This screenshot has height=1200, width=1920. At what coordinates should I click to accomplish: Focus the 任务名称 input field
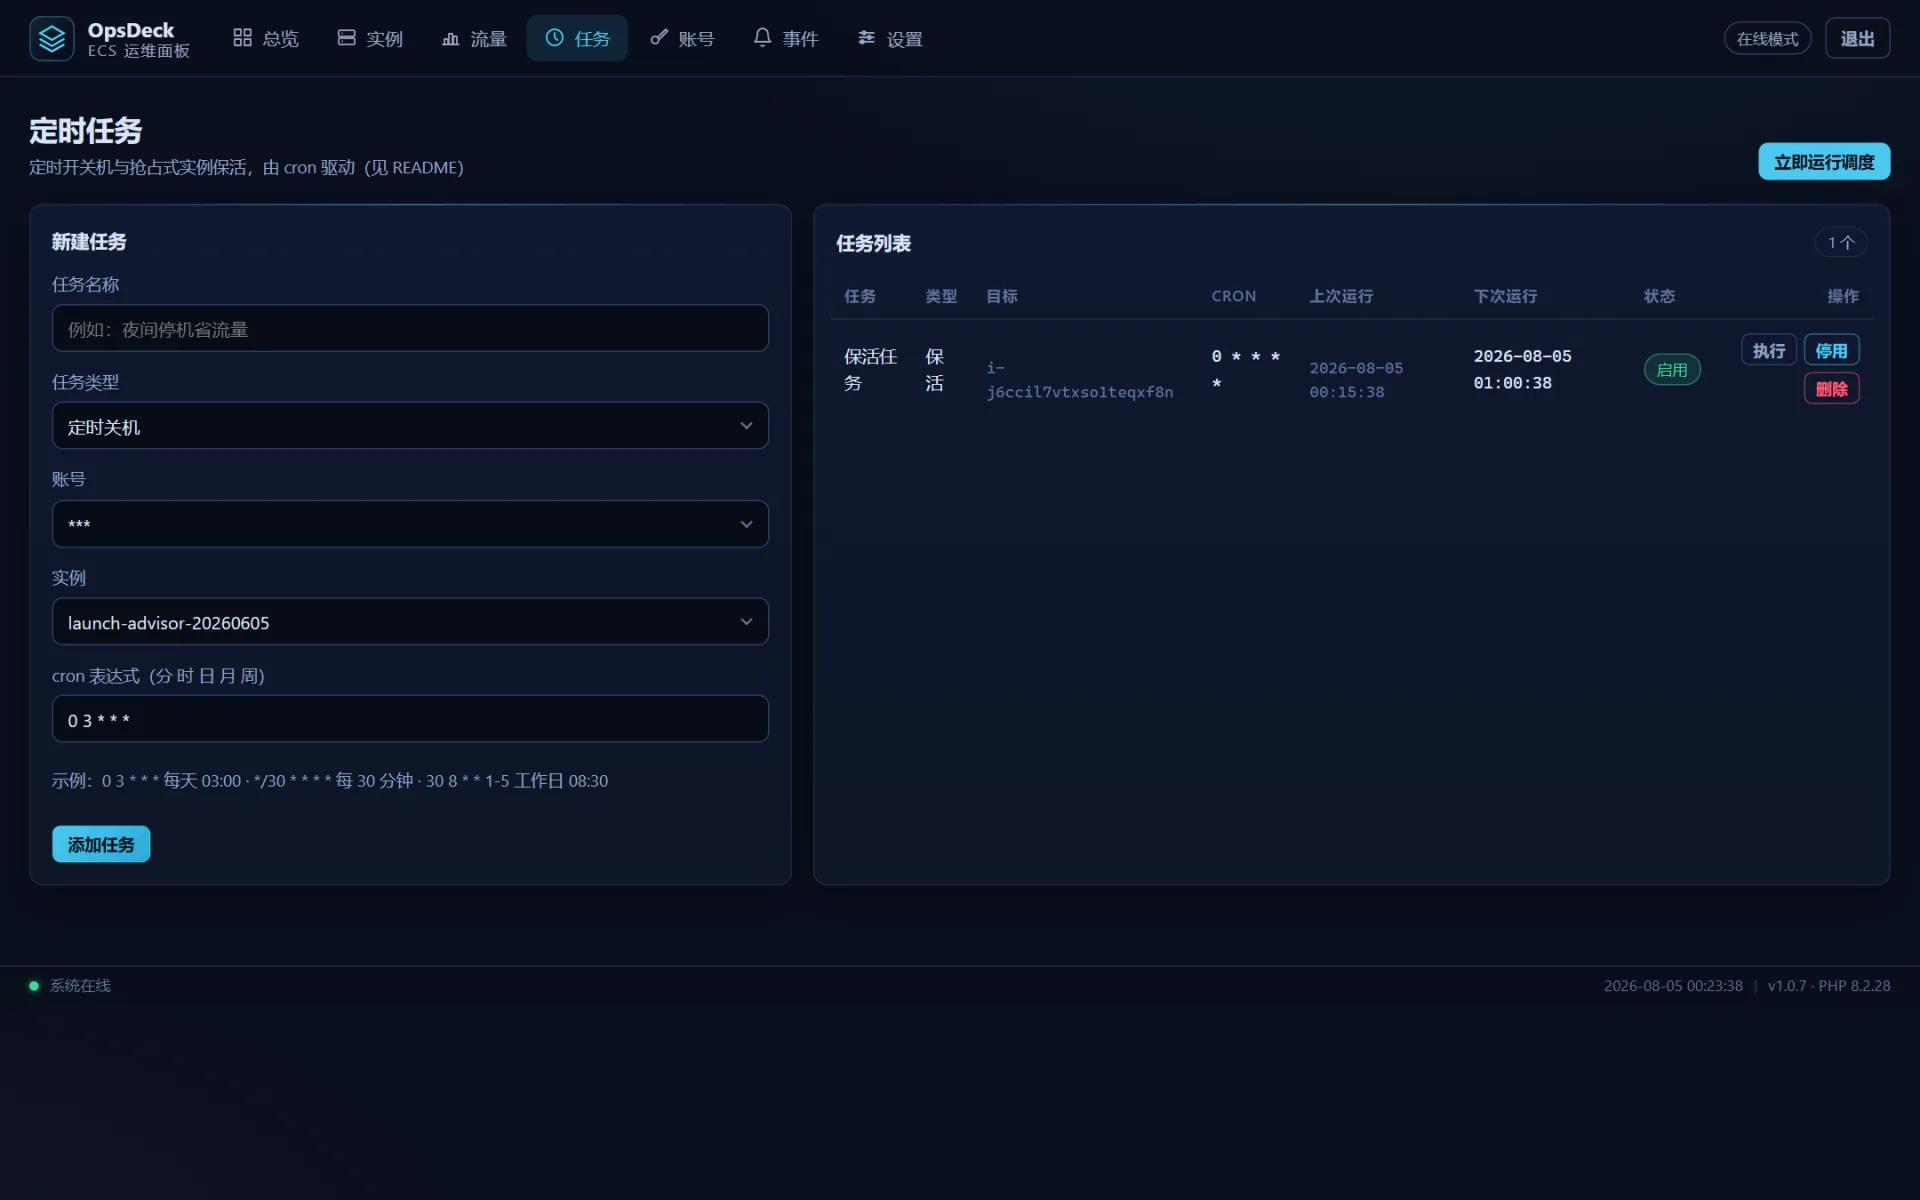click(x=410, y=328)
